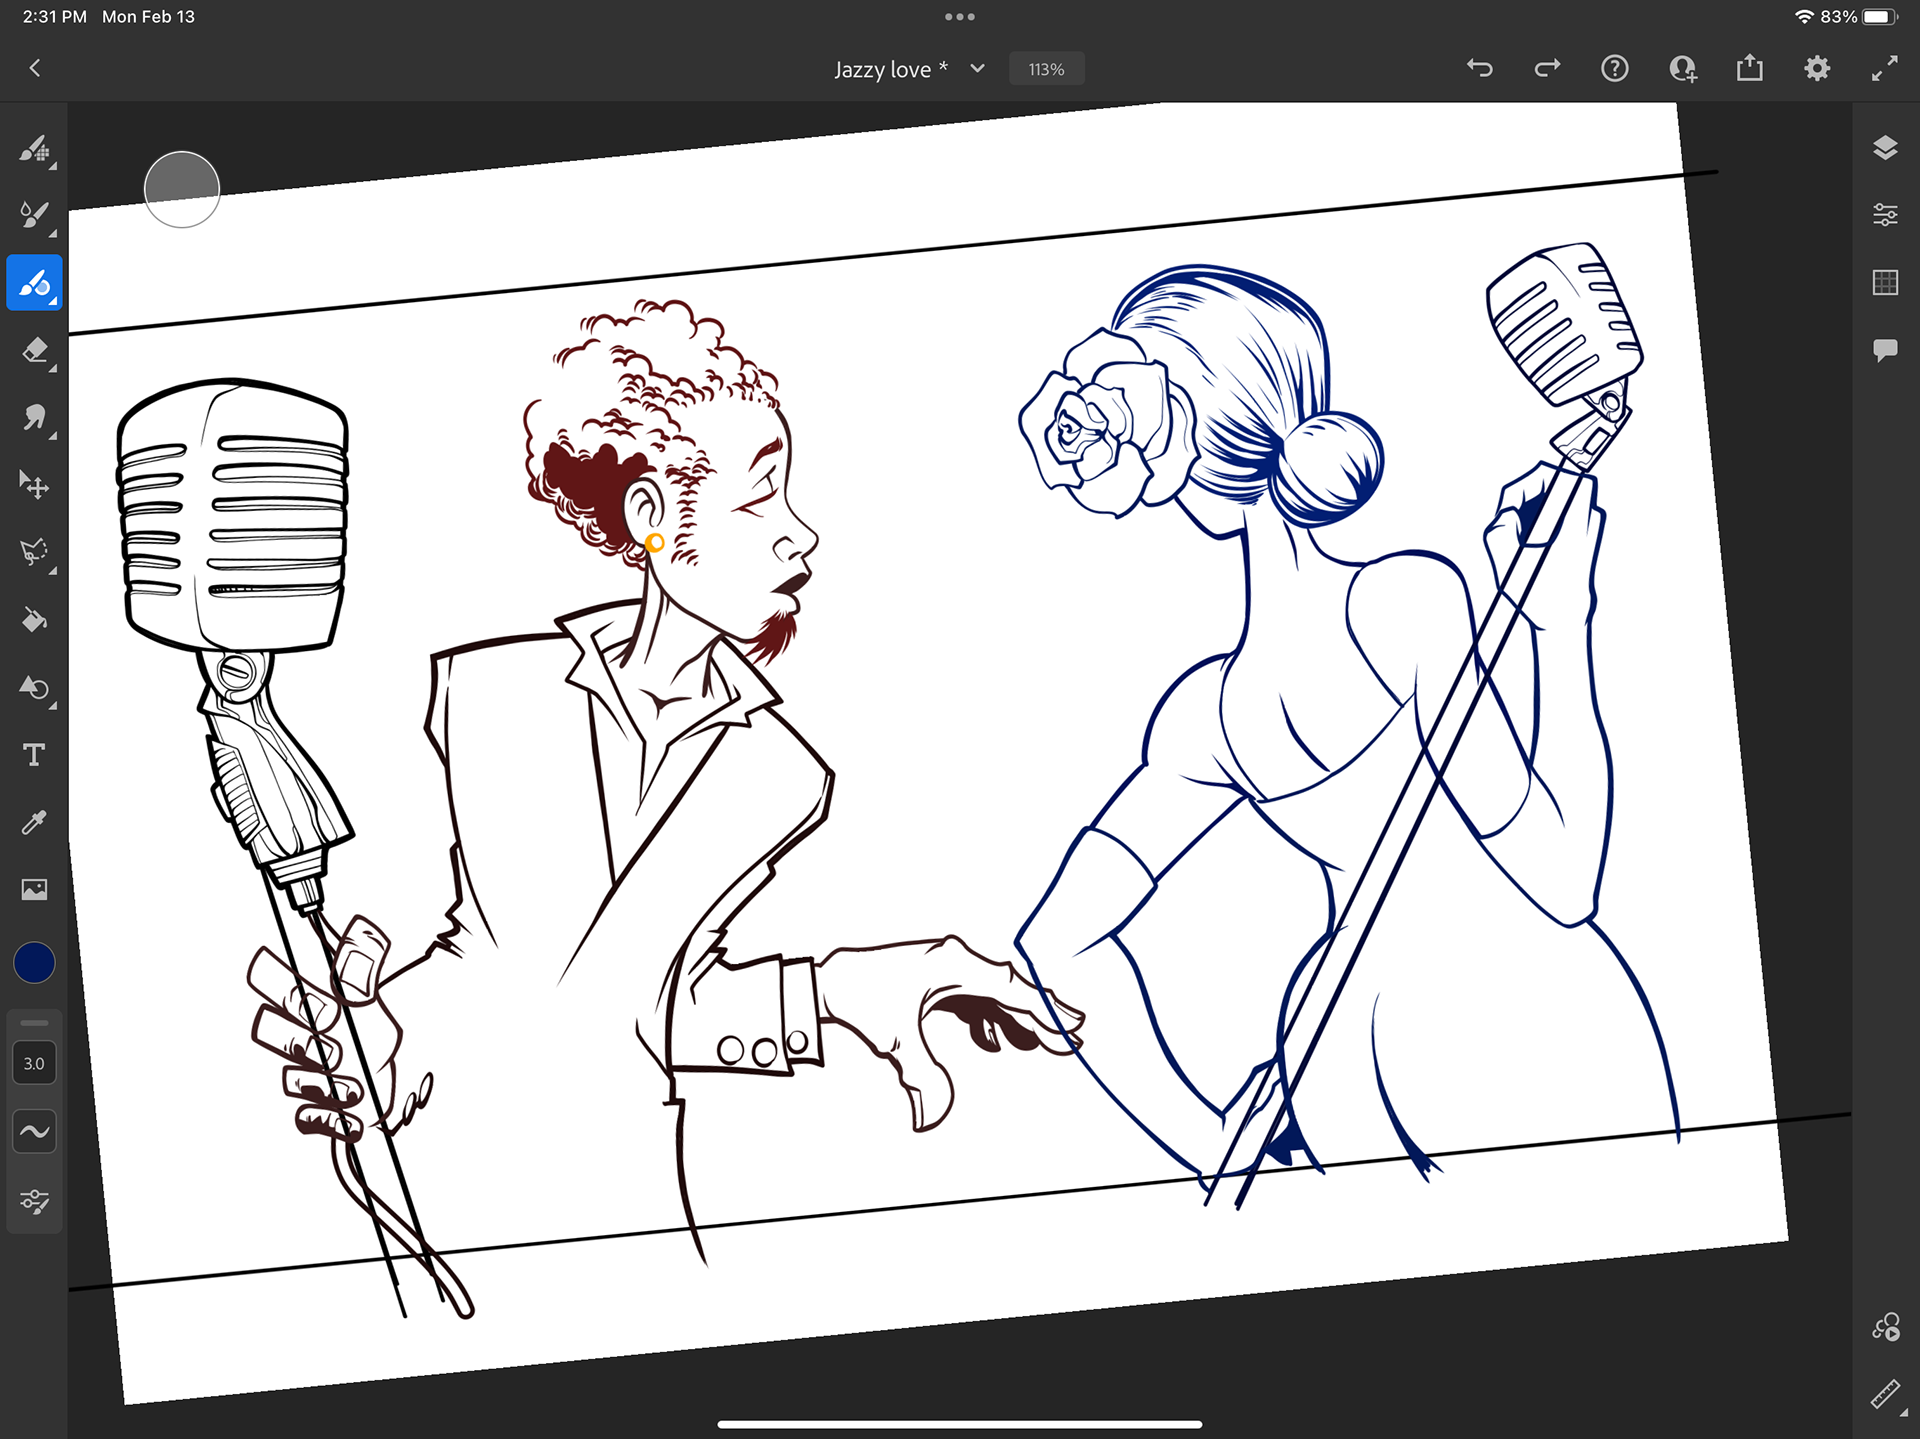Show the Layers panel
Viewport: 1920px width, 1439px height.
1885,148
